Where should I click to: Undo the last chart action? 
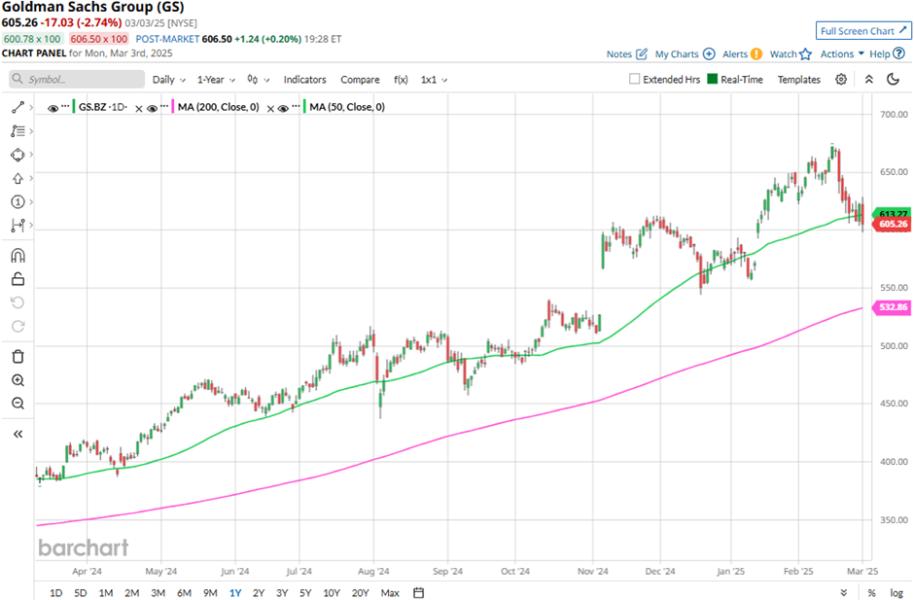(17, 303)
